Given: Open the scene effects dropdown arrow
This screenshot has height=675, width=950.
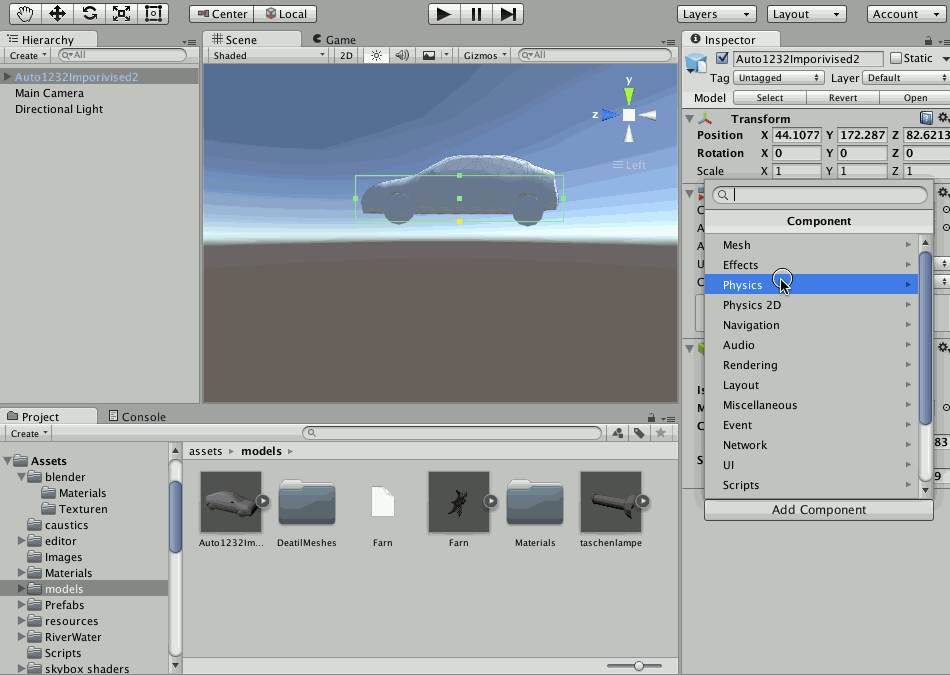Looking at the screenshot, I should tap(446, 55).
